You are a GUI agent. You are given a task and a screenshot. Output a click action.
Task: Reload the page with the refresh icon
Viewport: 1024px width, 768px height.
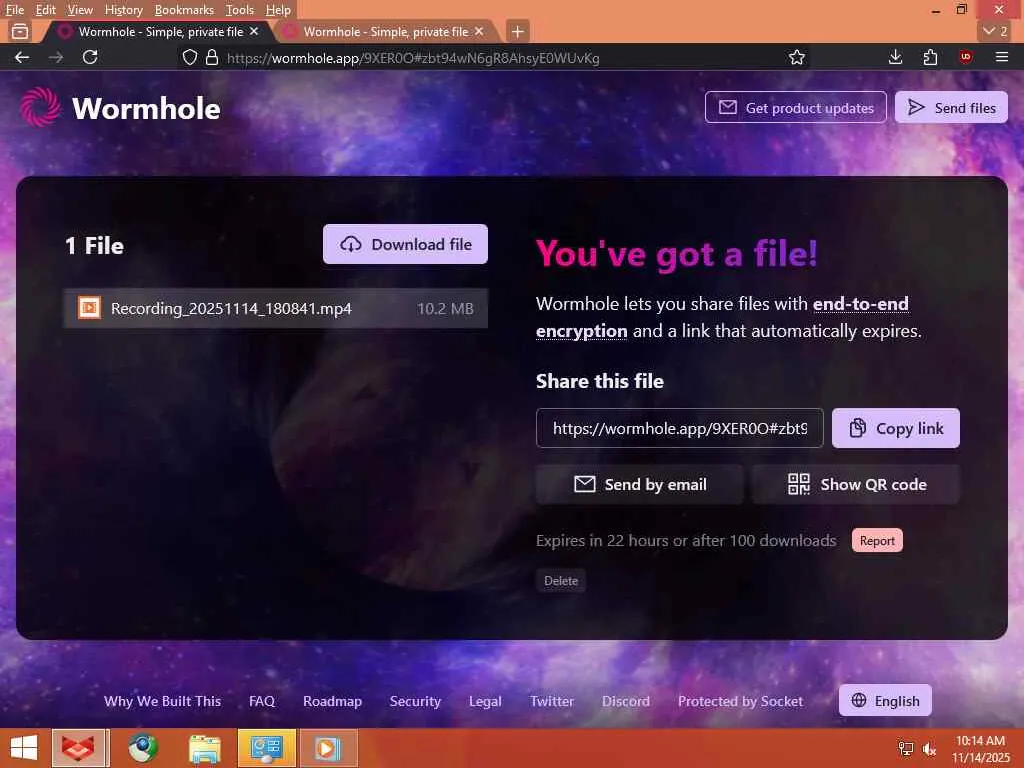[90, 57]
